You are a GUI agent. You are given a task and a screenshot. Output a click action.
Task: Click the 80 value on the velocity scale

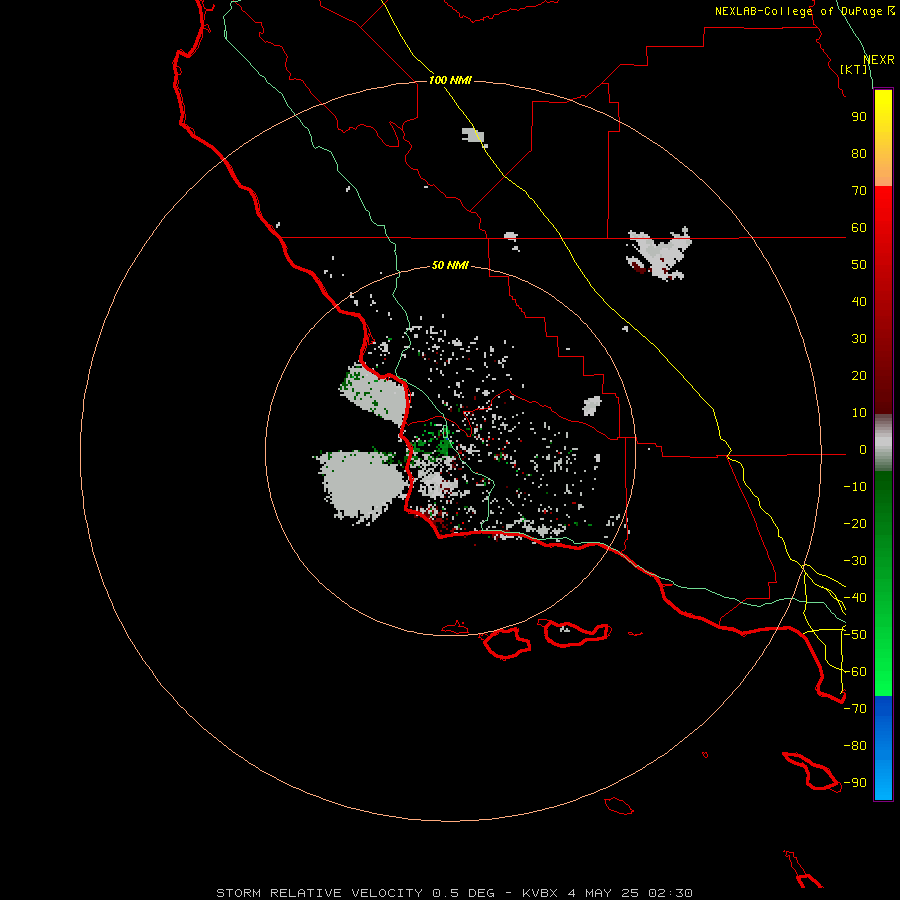click(x=859, y=154)
